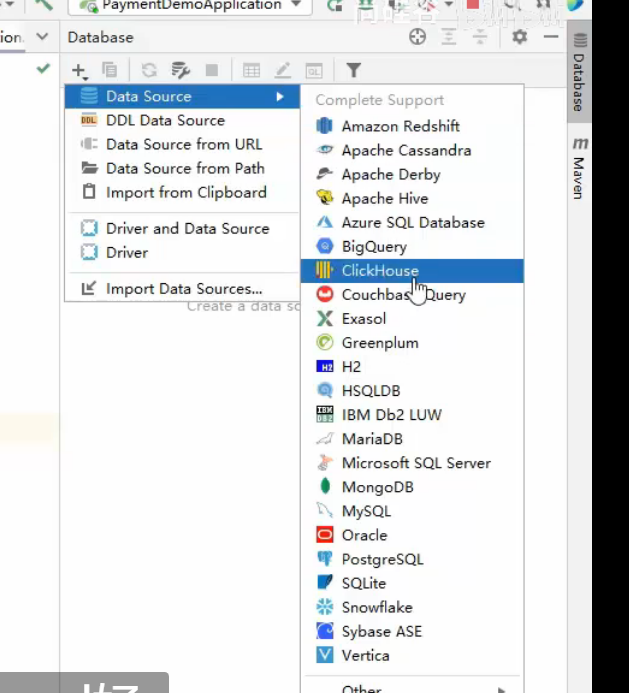
Task: Select IBM Db2 LUW data source
Action: (412, 415)
